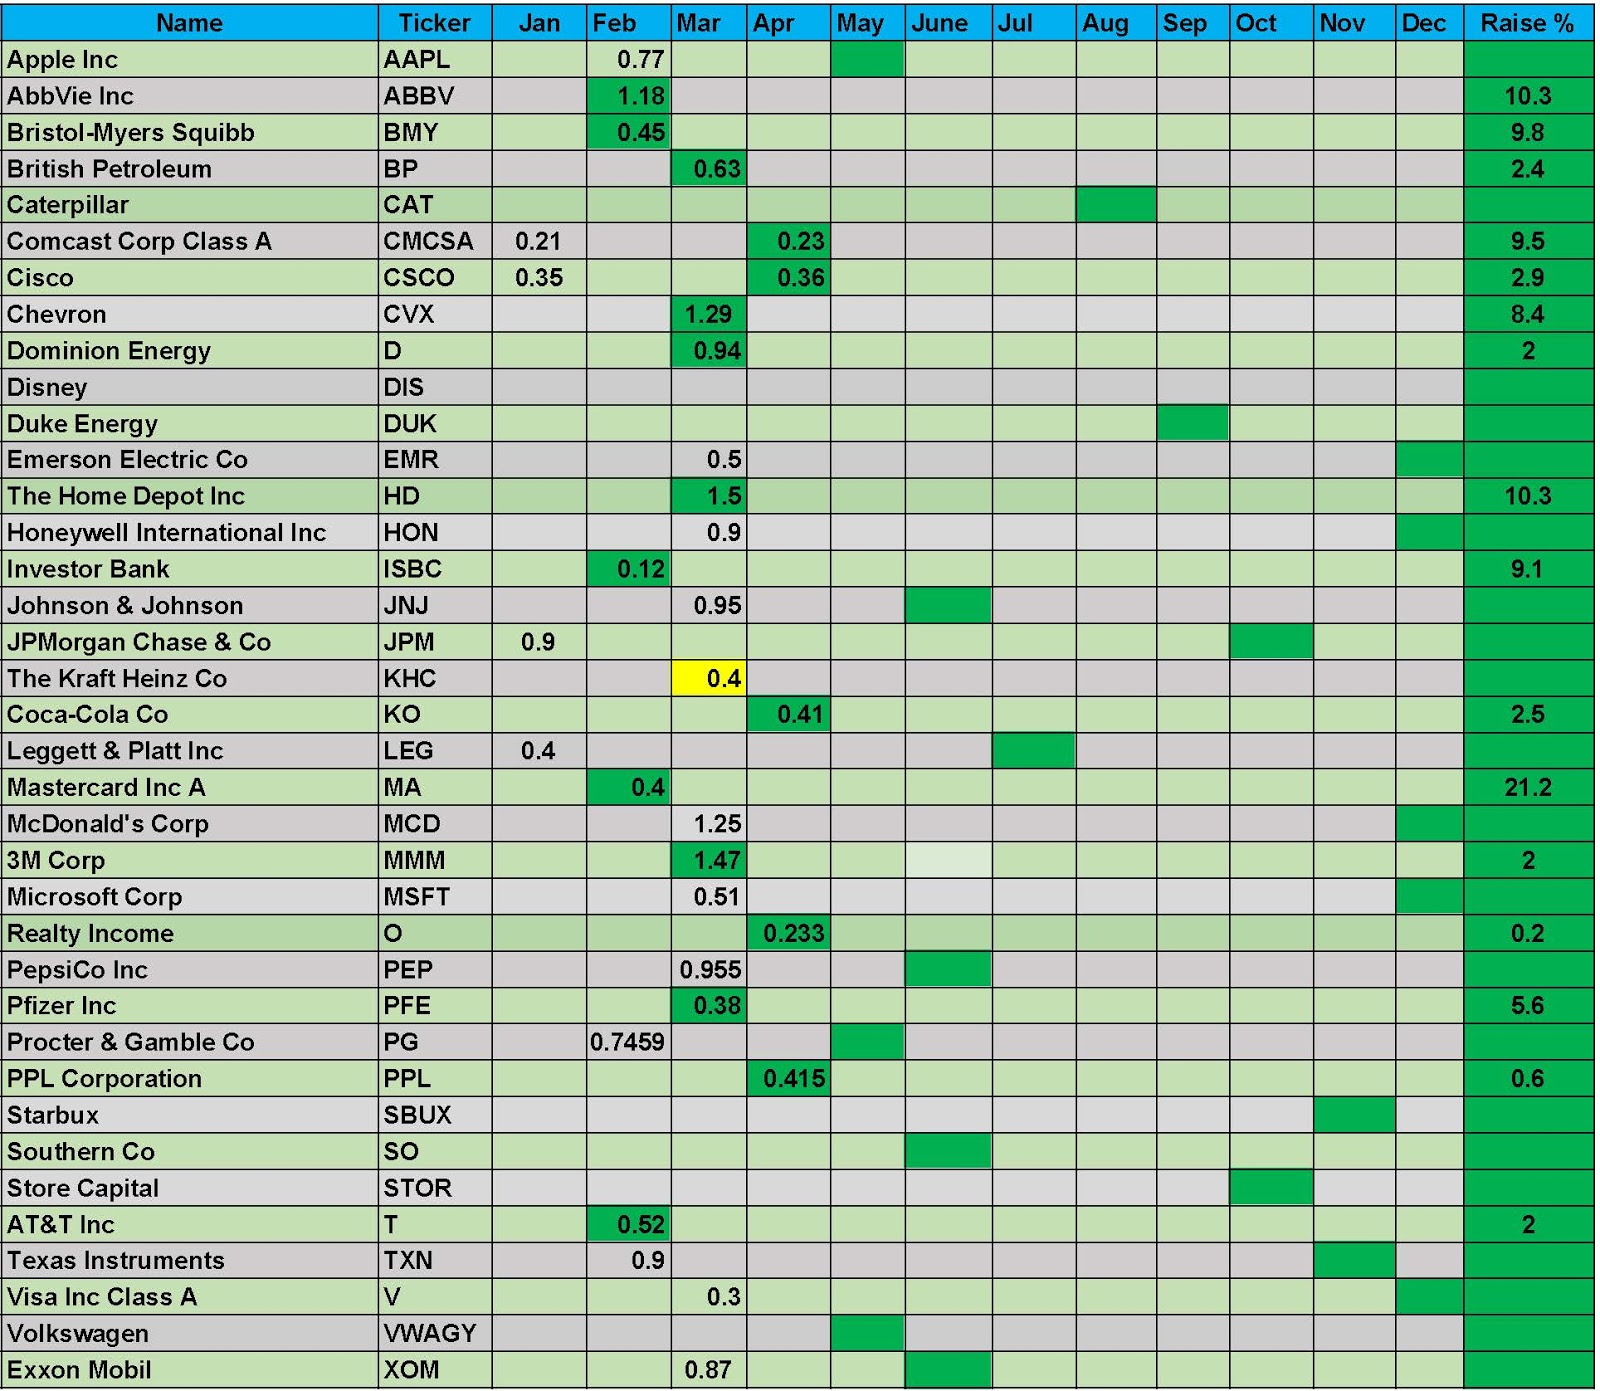Viewport: 1600px width, 1391px height.
Task: Click Leggett & Platt green July cell
Action: pyautogui.click(x=1034, y=750)
